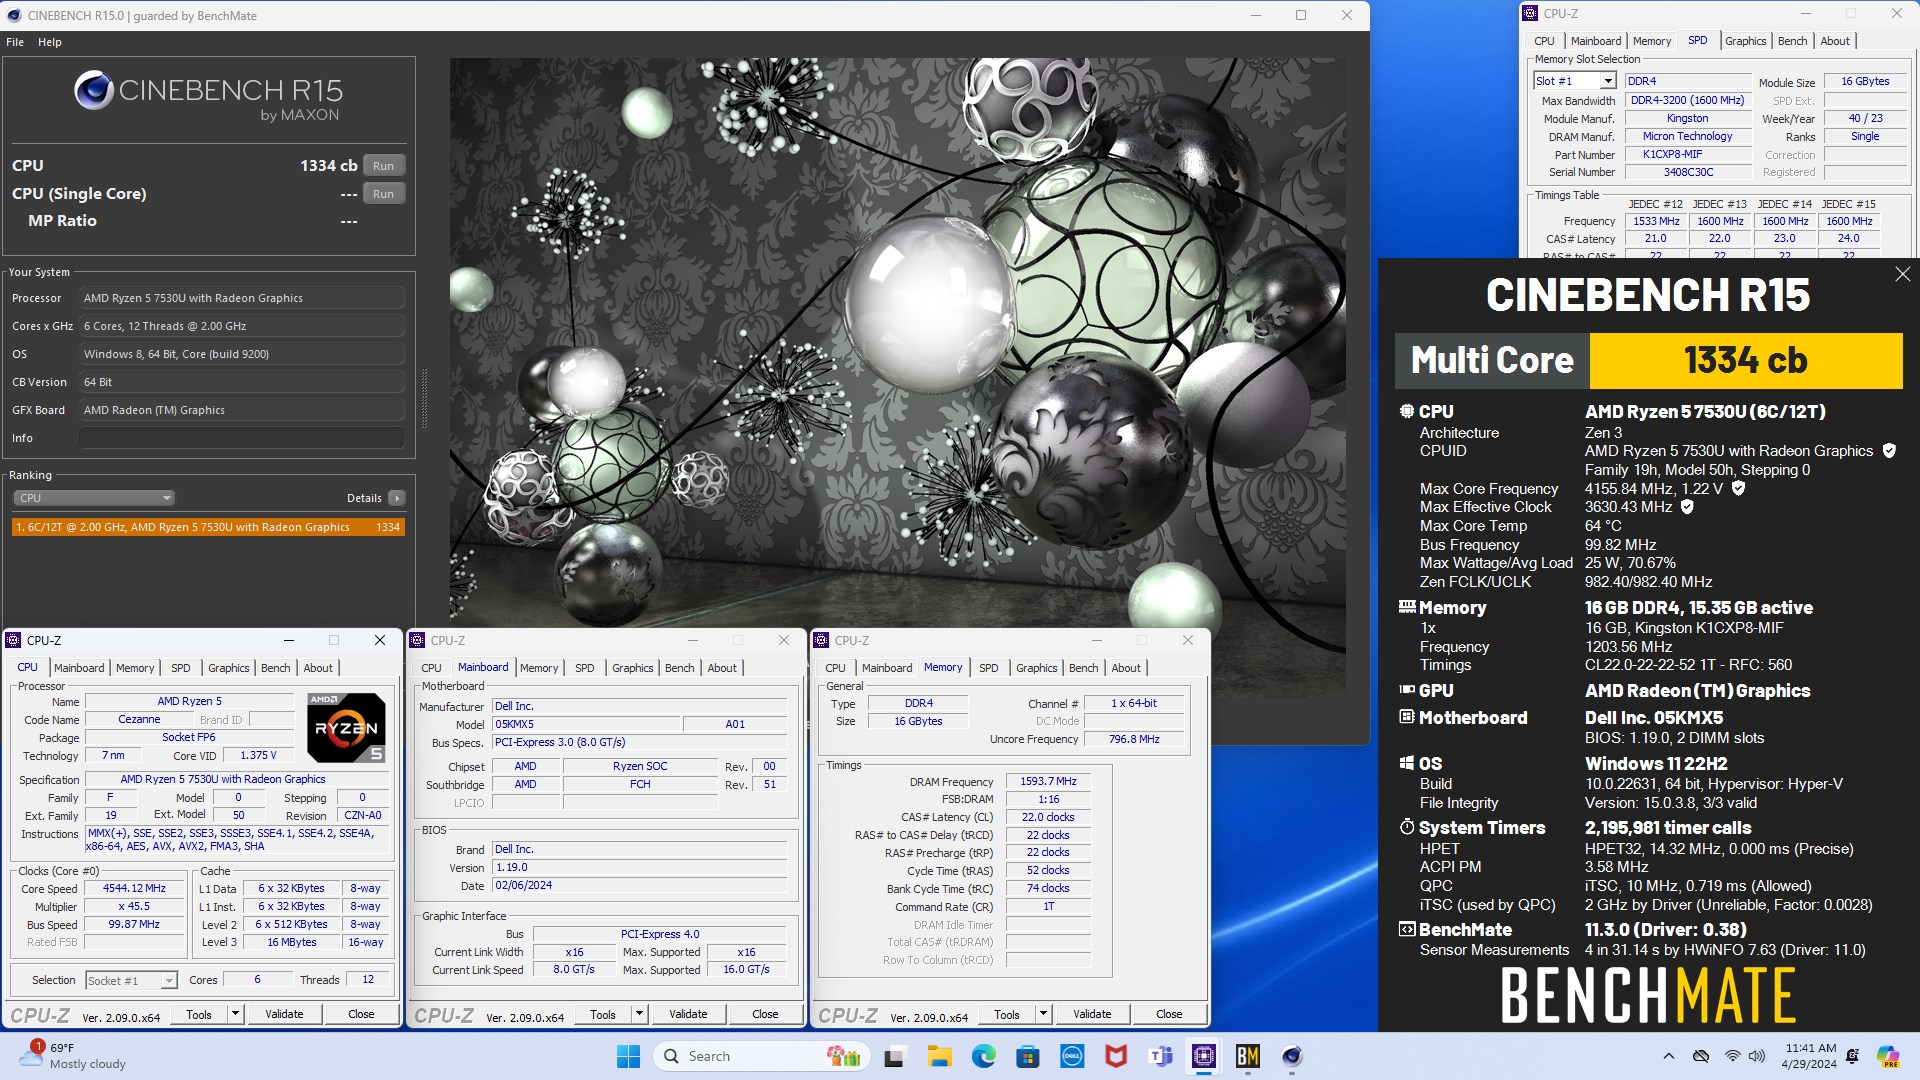Open Microsoft Store from the taskbar

pos(1028,1056)
